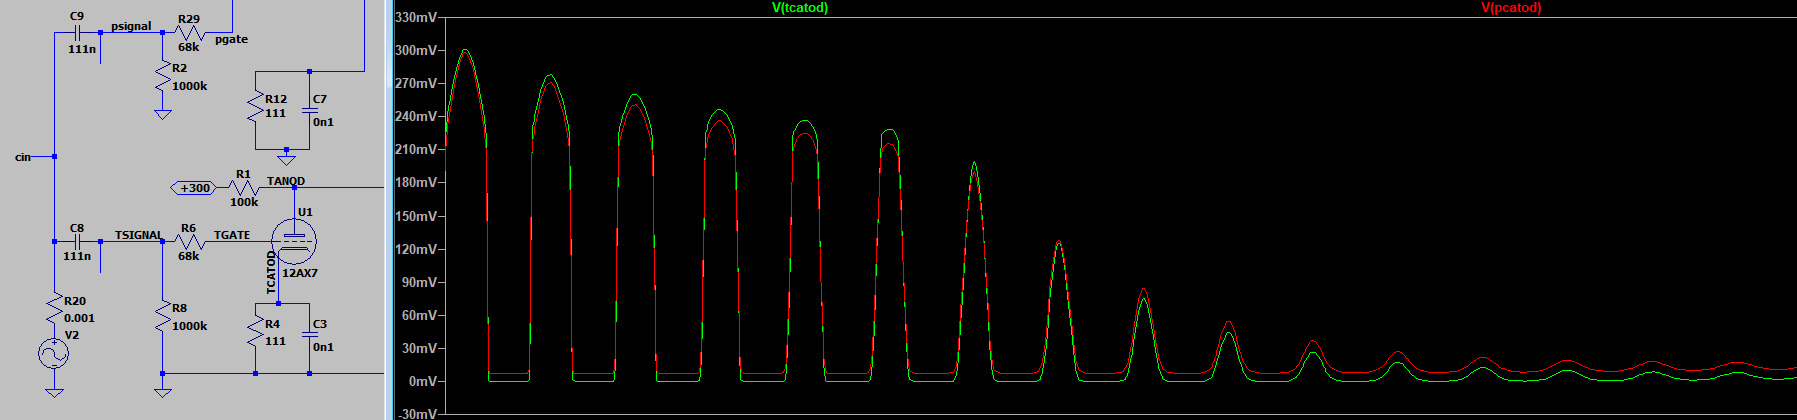
Task: Click resistor R12 symbol
Action: [x=256, y=106]
